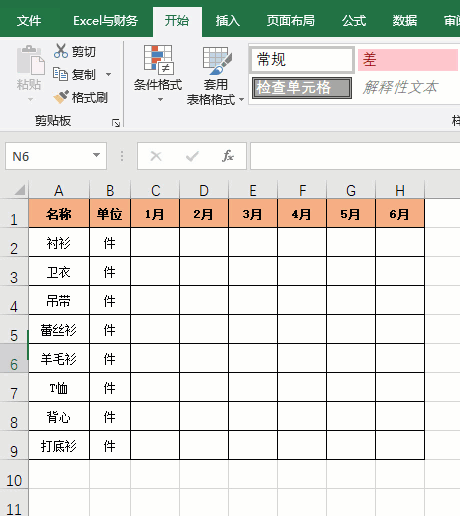Switch to Excel与财务 tab
The height and width of the screenshot is (516, 460).
[x=105, y=21]
